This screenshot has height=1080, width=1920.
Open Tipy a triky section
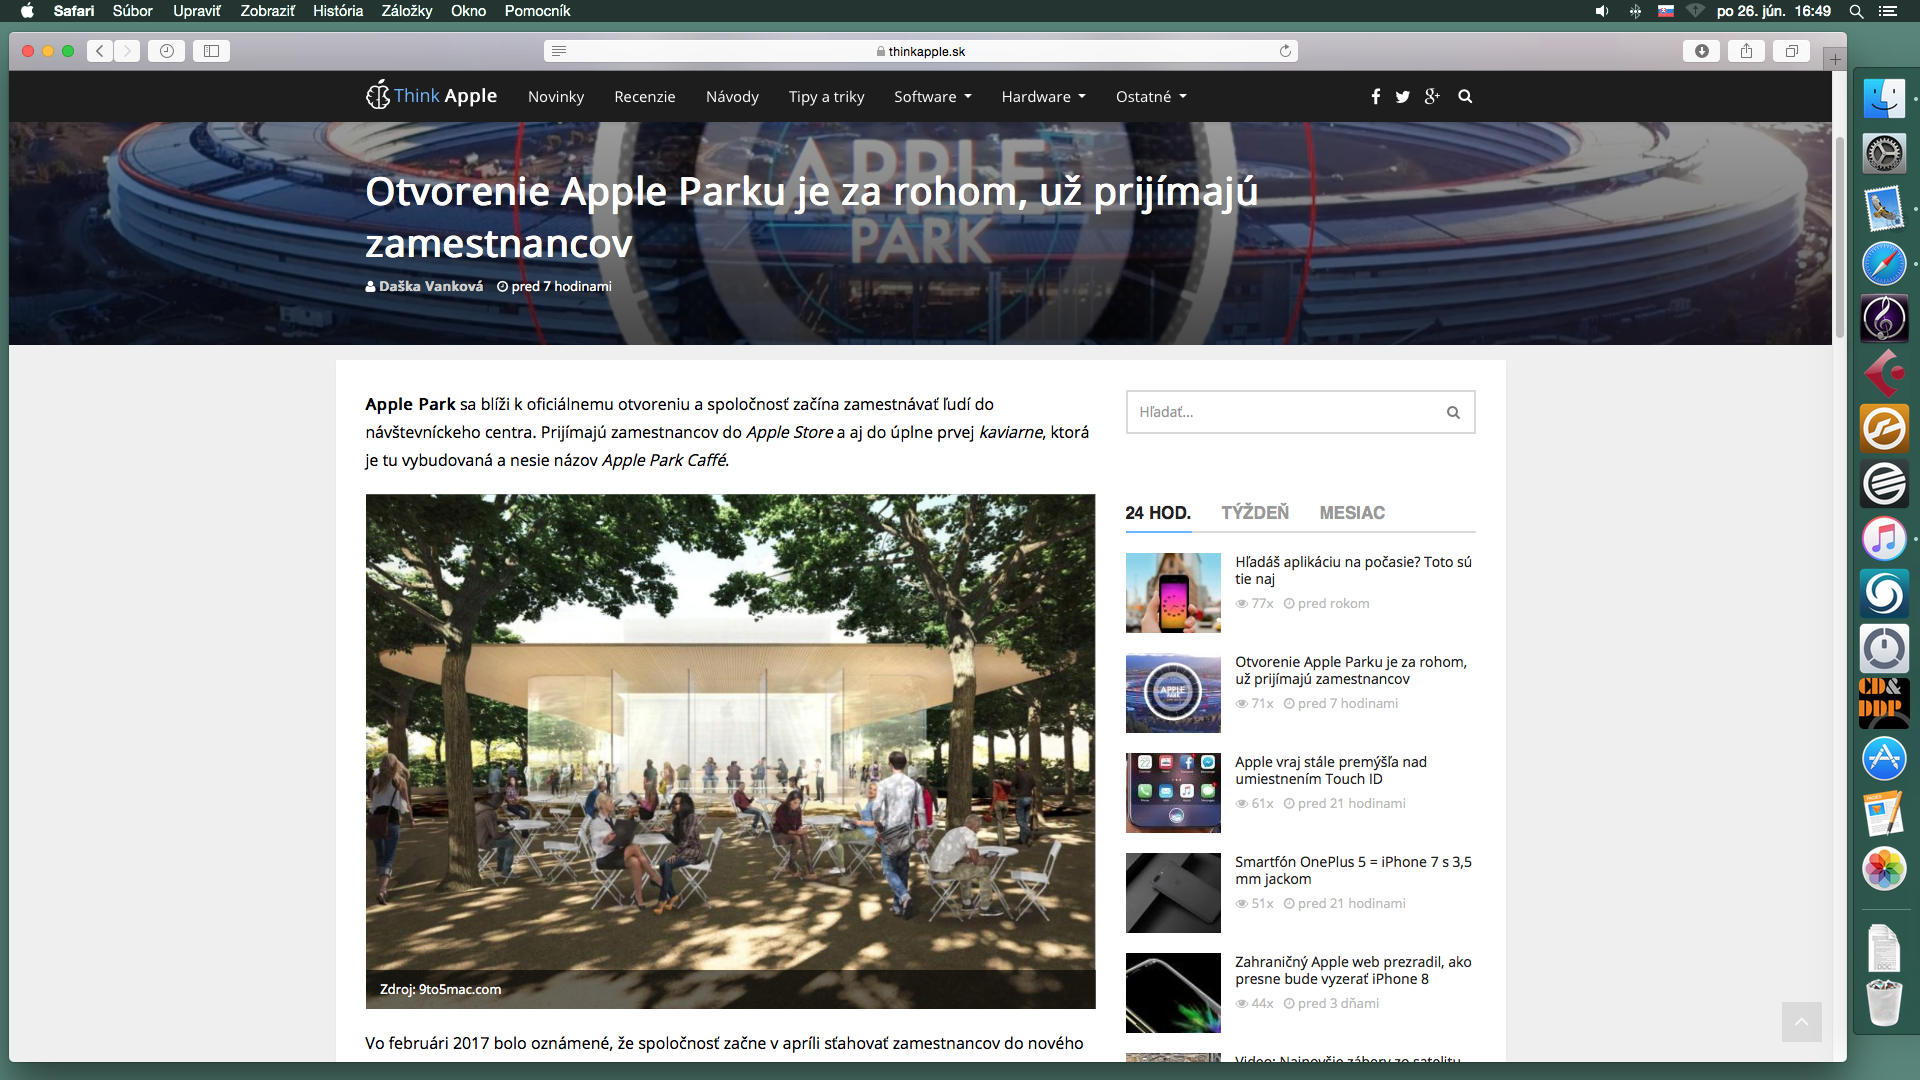pyautogui.click(x=826, y=97)
